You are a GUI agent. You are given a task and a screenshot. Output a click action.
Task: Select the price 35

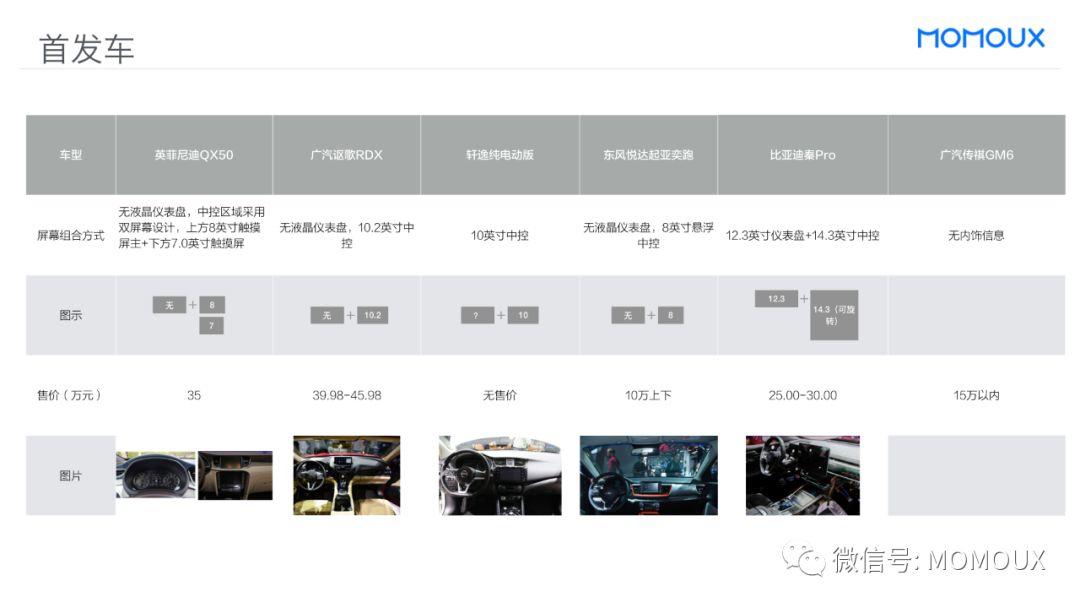pyautogui.click(x=194, y=395)
